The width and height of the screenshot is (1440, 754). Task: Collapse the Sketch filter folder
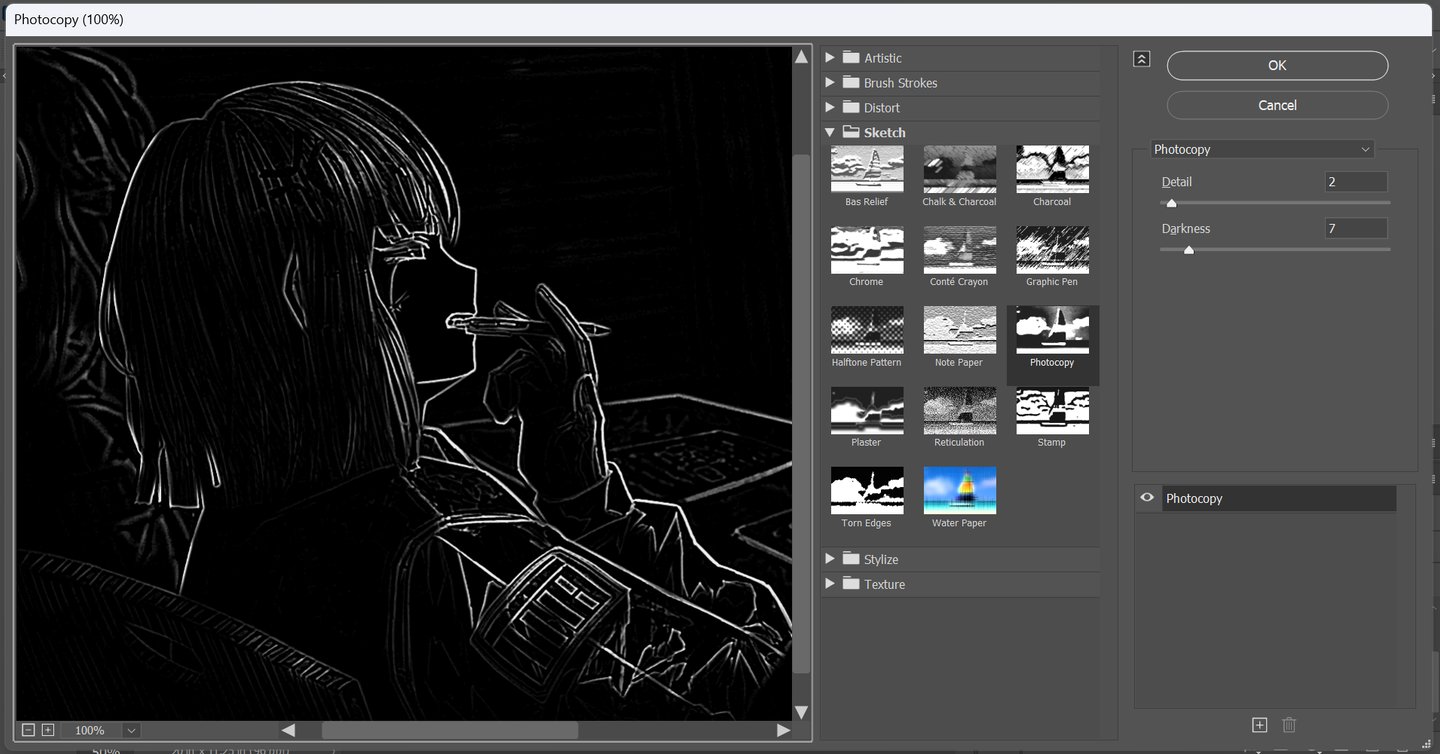tap(830, 132)
